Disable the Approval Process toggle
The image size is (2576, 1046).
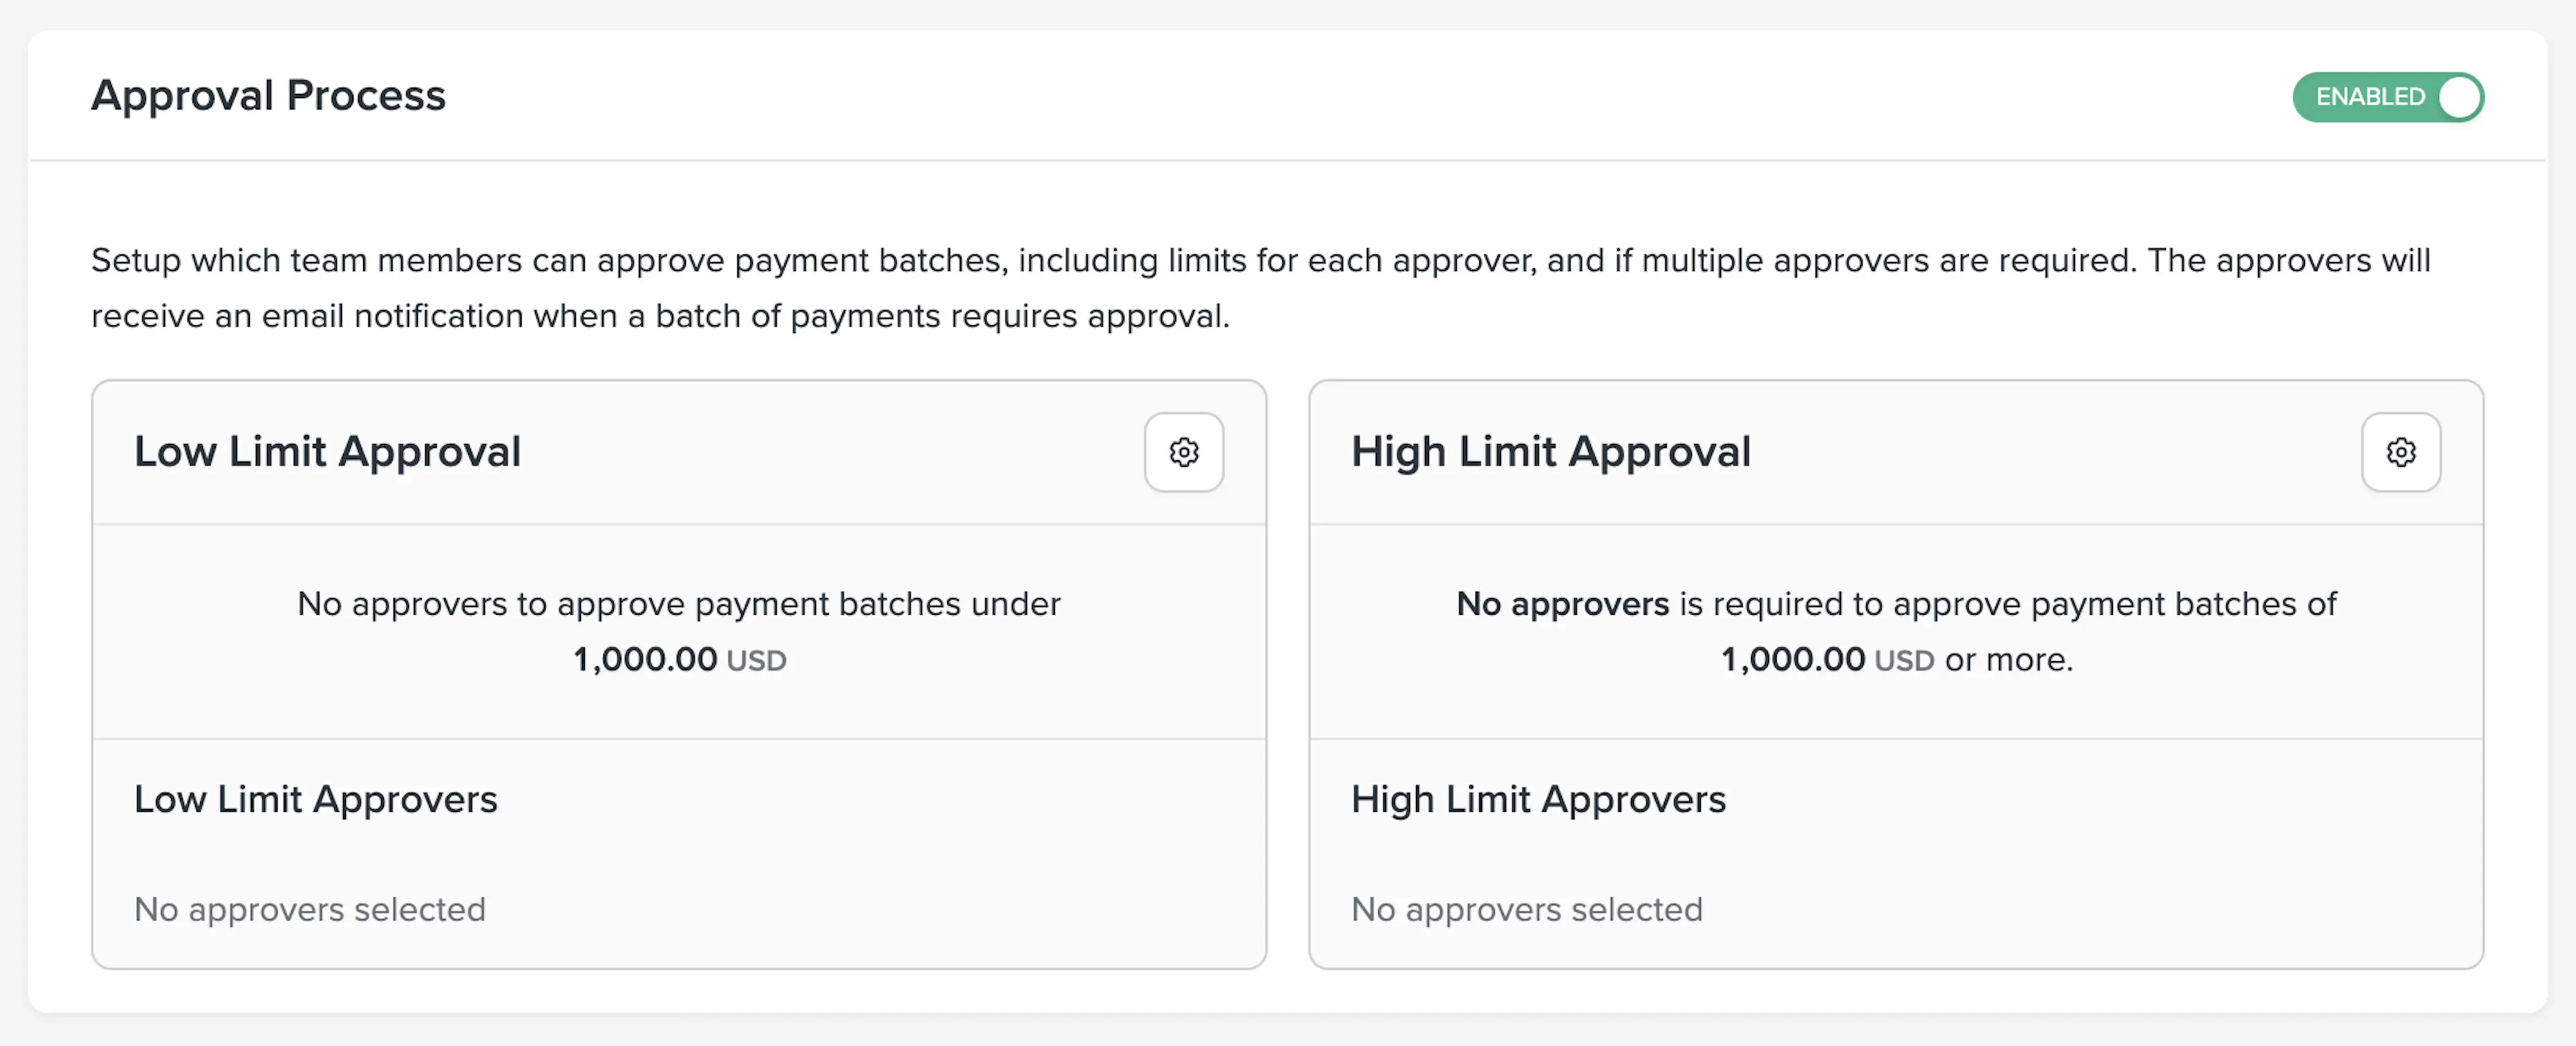point(2387,97)
